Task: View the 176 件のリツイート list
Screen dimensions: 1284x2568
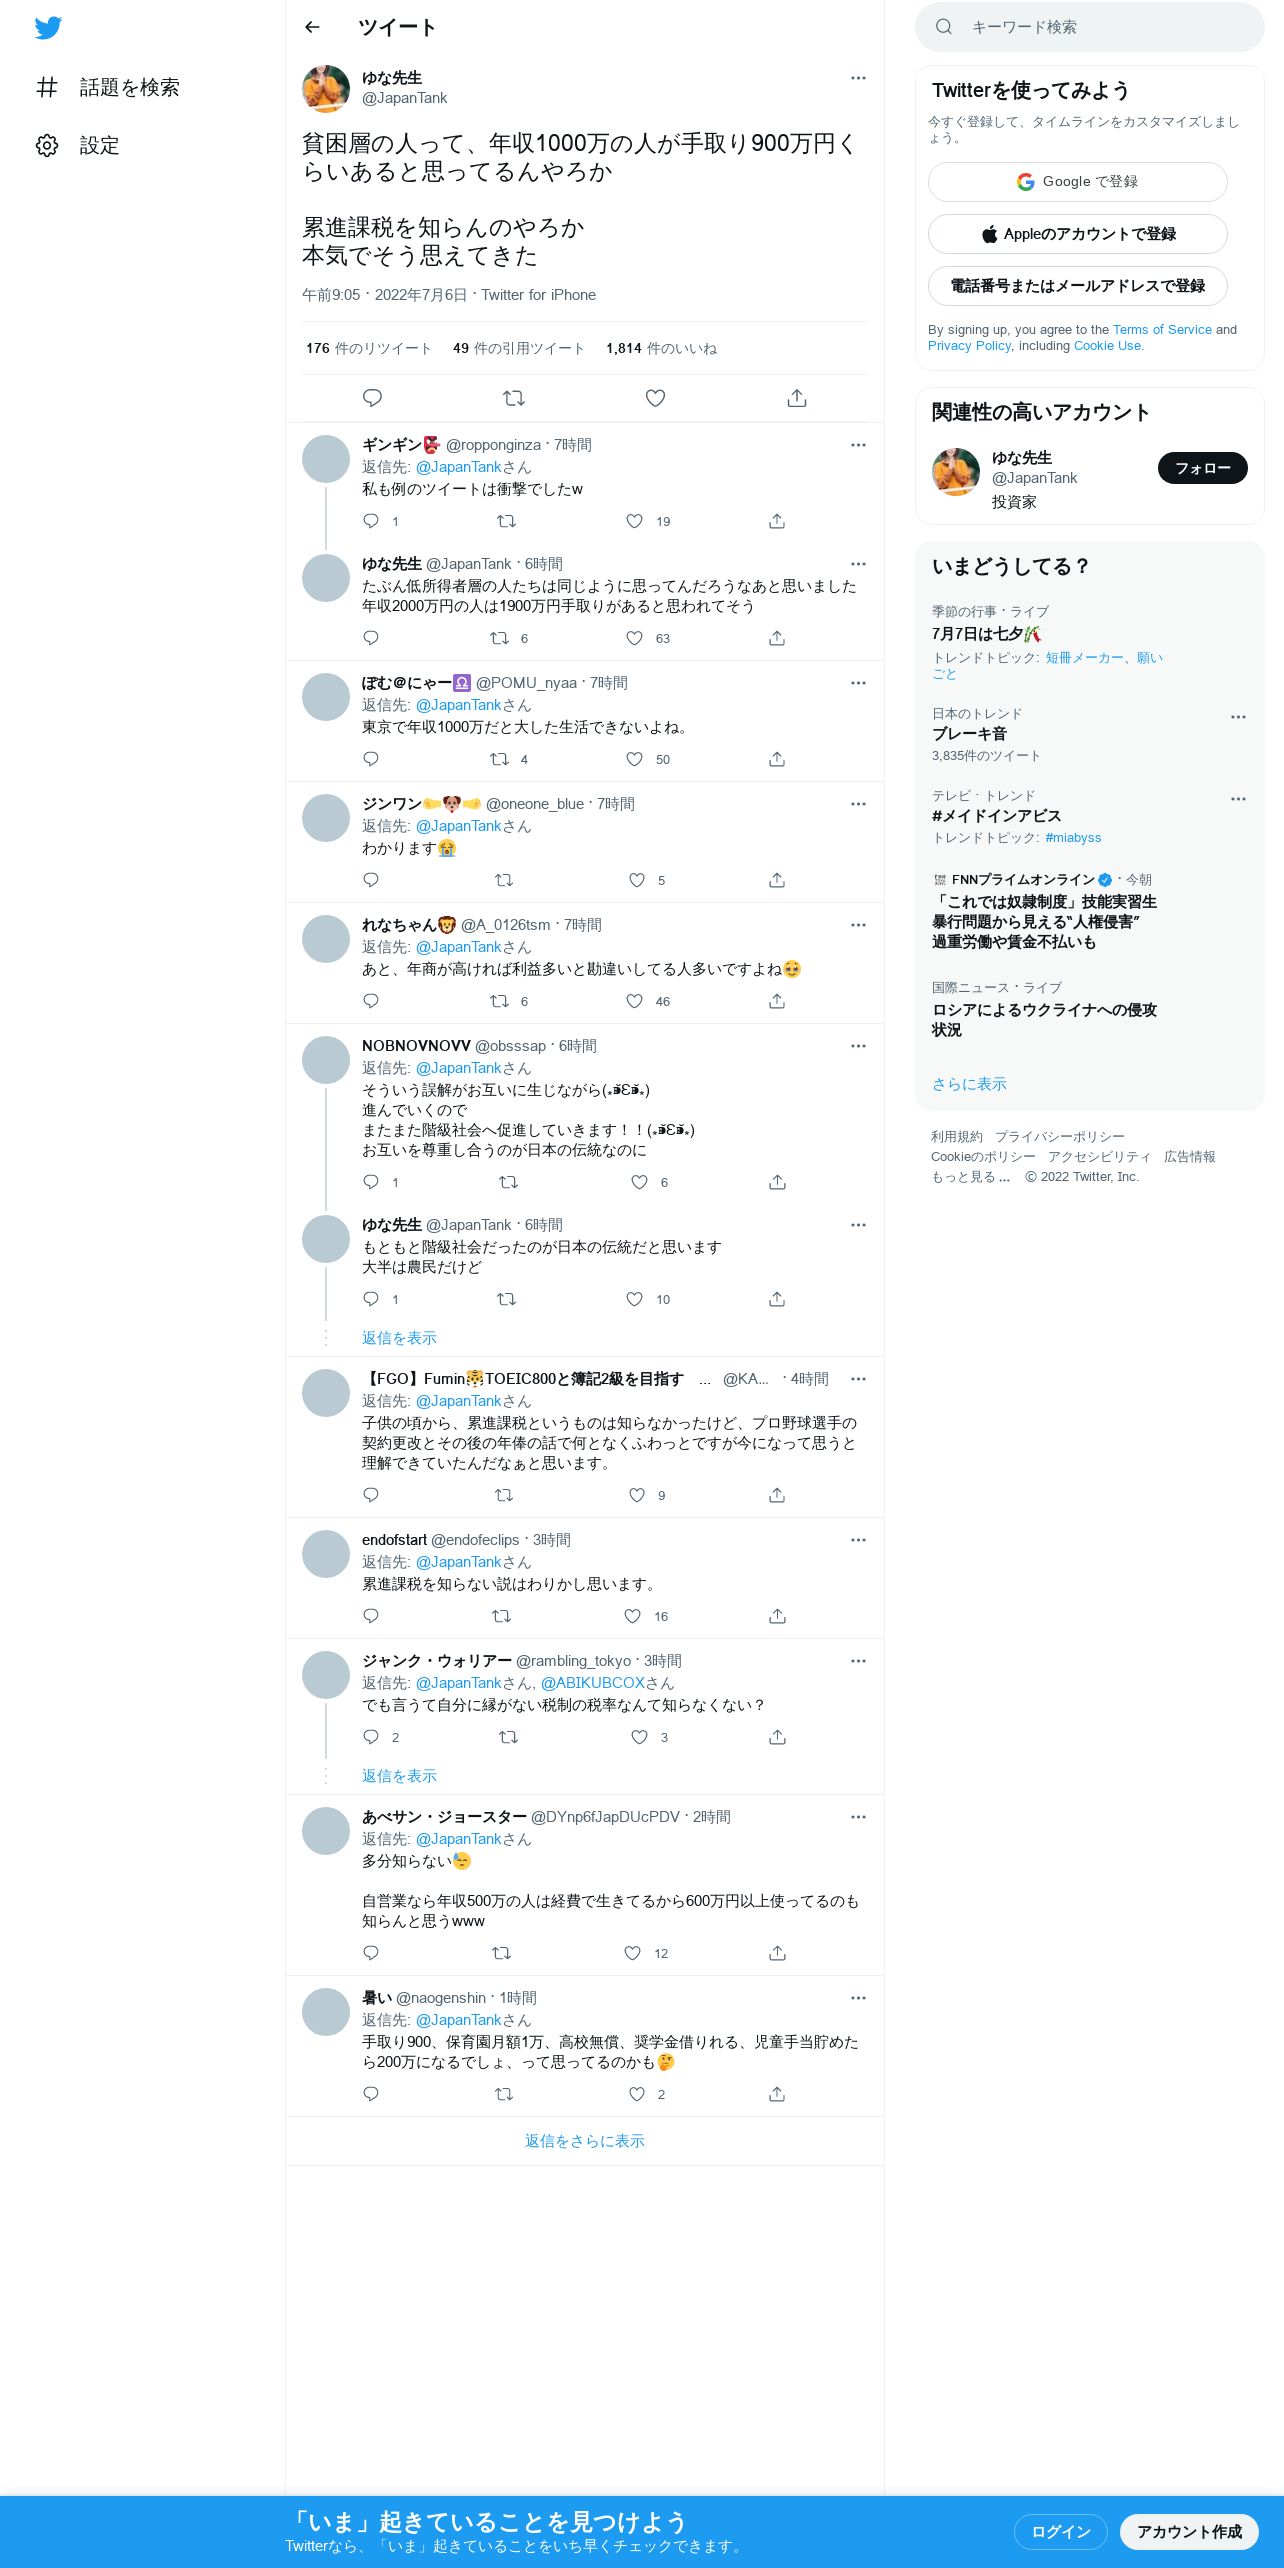Action: pyautogui.click(x=369, y=348)
